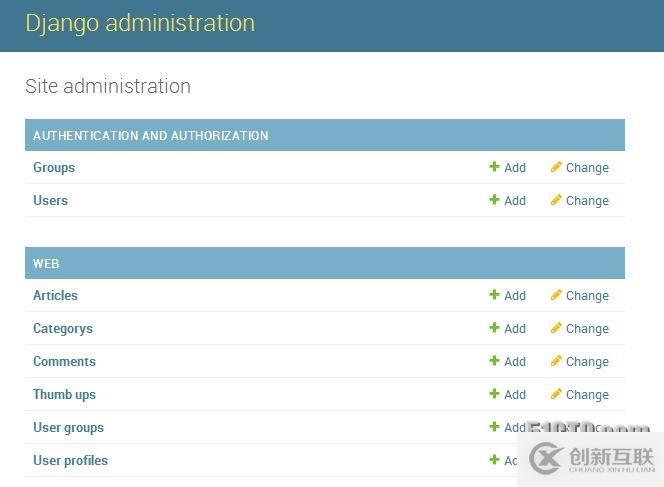
Task: Select Add link text for Categorys
Action: [515, 329]
